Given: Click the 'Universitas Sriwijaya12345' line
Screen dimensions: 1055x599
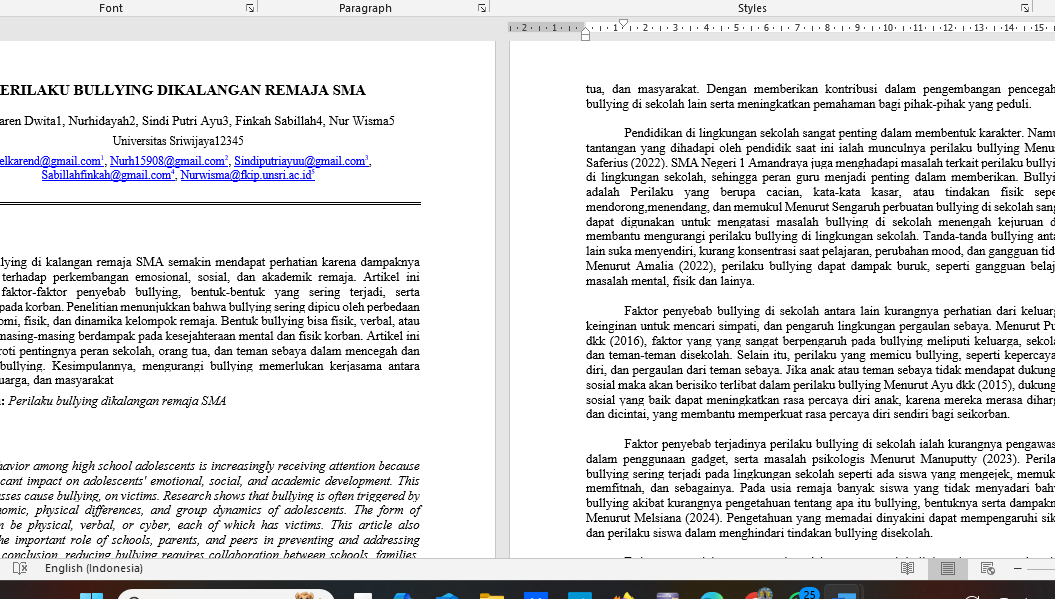Looking at the screenshot, I should (x=178, y=141).
